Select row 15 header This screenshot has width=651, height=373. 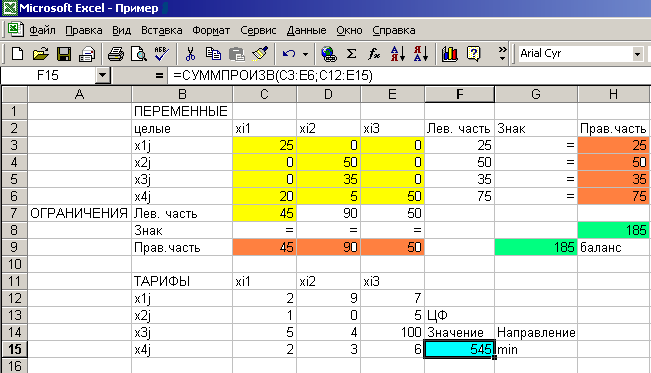point(15,349)
